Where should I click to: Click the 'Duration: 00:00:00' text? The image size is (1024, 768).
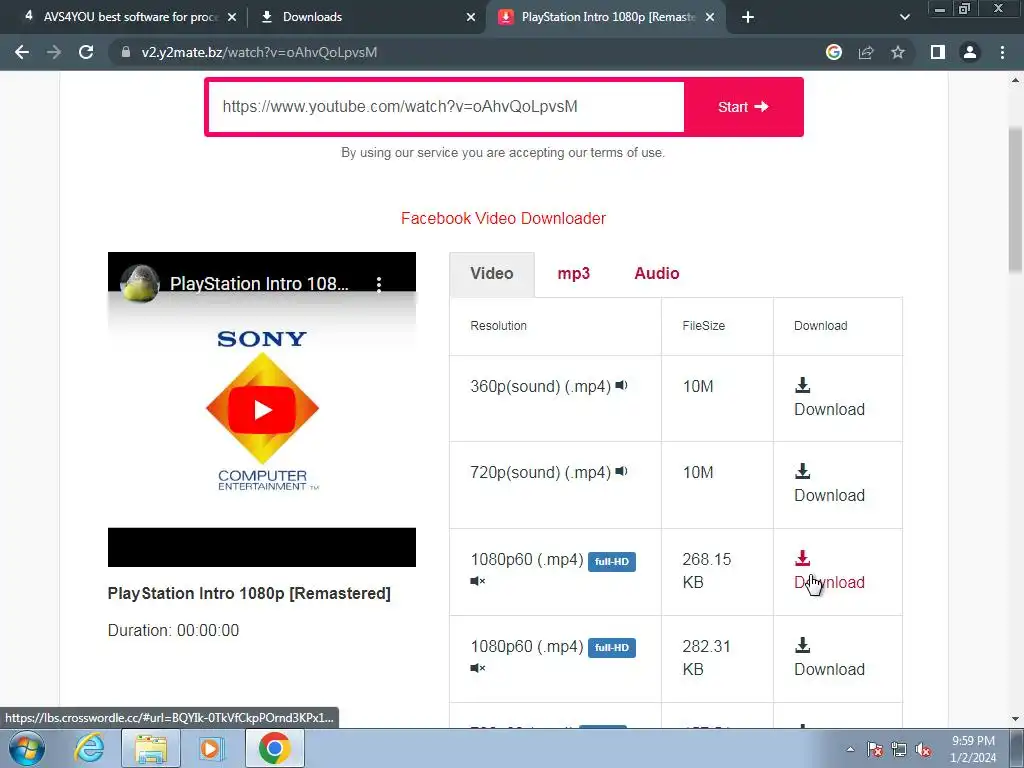pos(173,630)
